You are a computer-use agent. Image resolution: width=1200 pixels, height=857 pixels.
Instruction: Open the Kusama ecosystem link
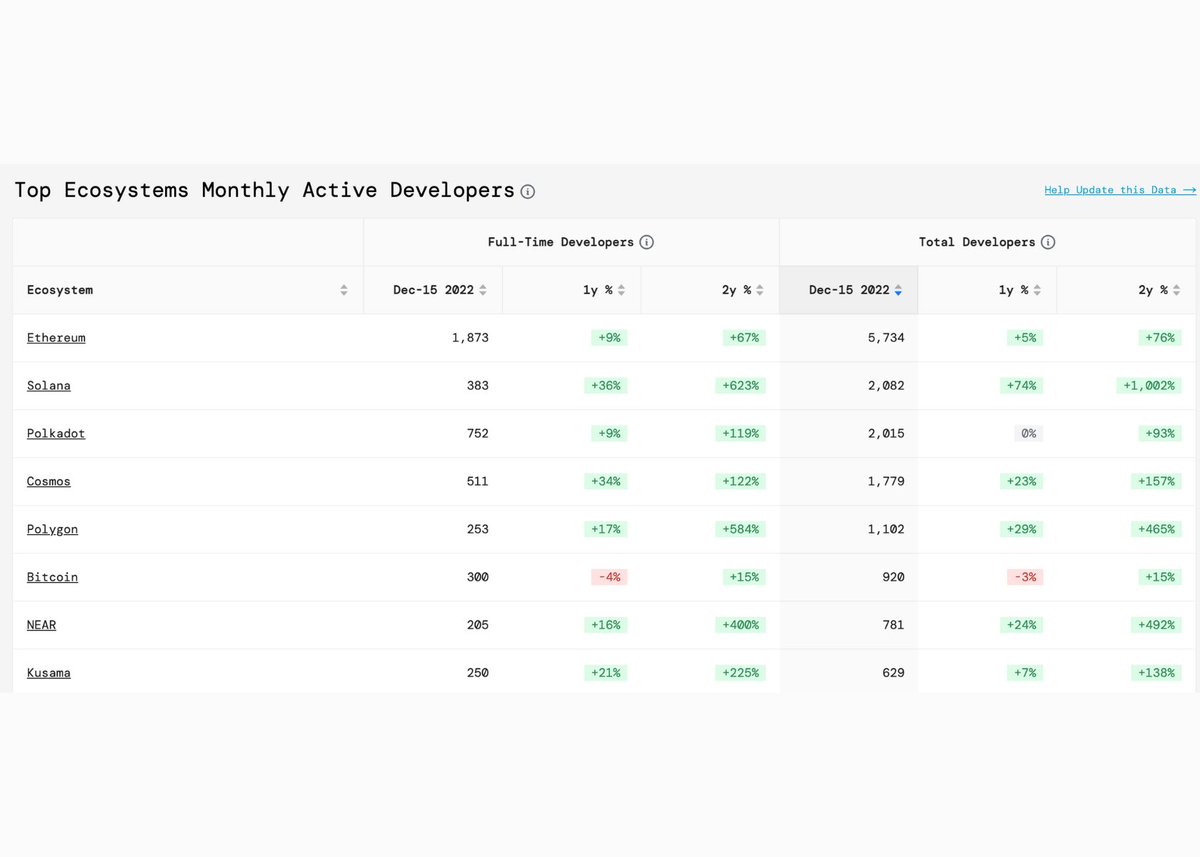coord(49,673)
